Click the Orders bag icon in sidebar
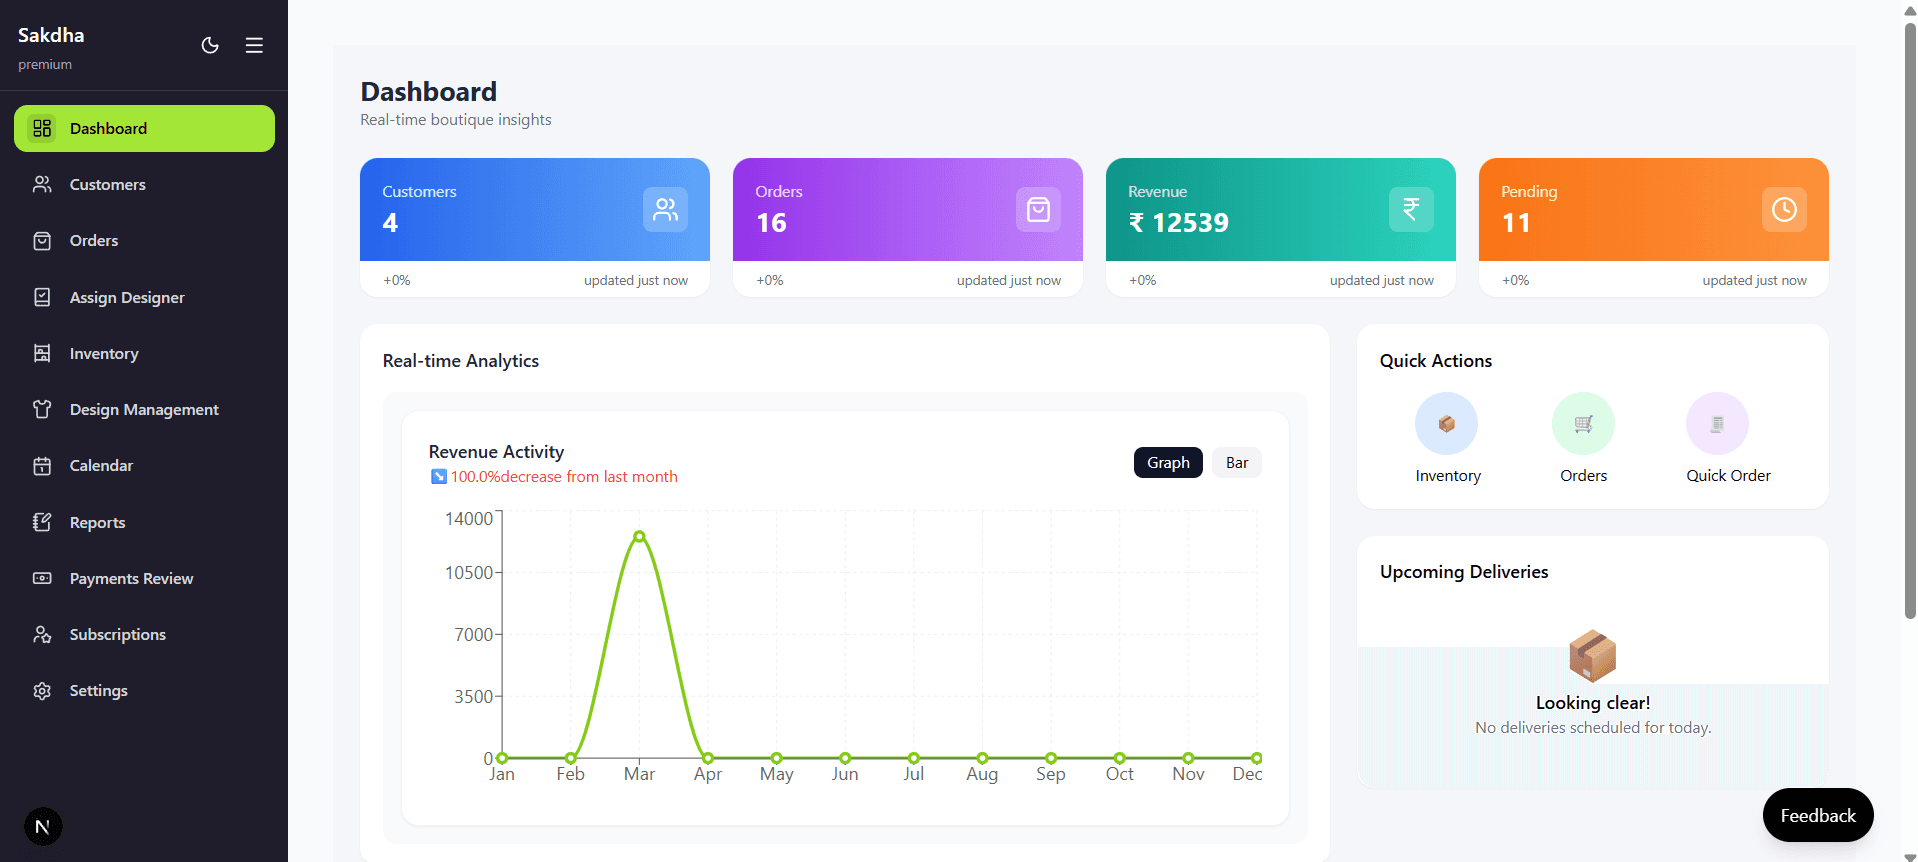The image size is (1918, 862). point(42,240)
